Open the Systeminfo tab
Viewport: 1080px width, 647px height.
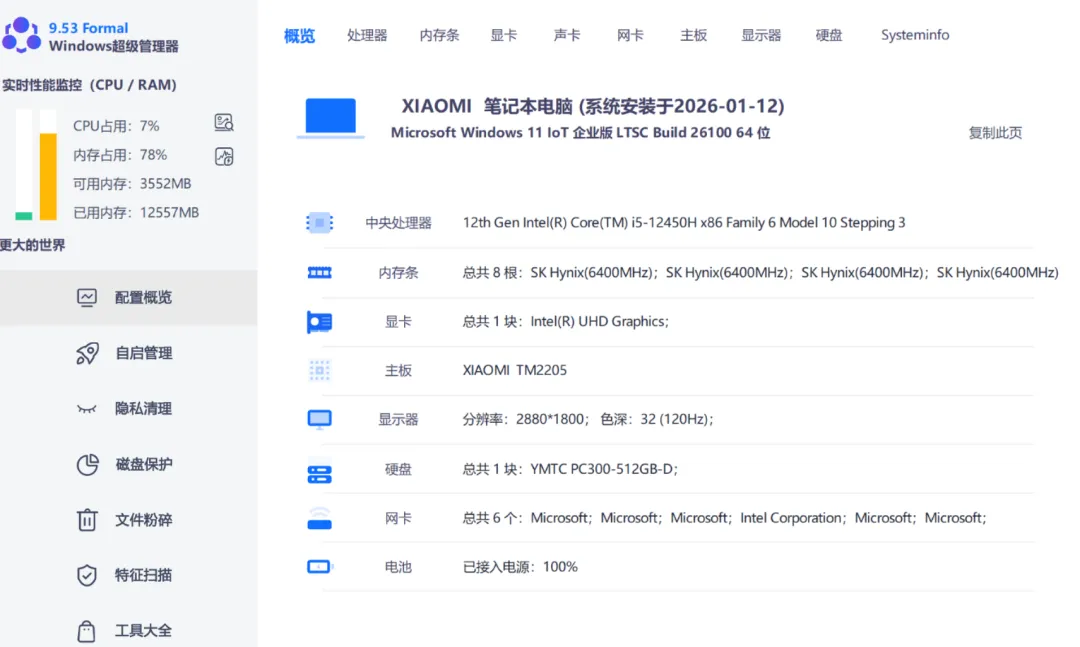tap(915, 35)
